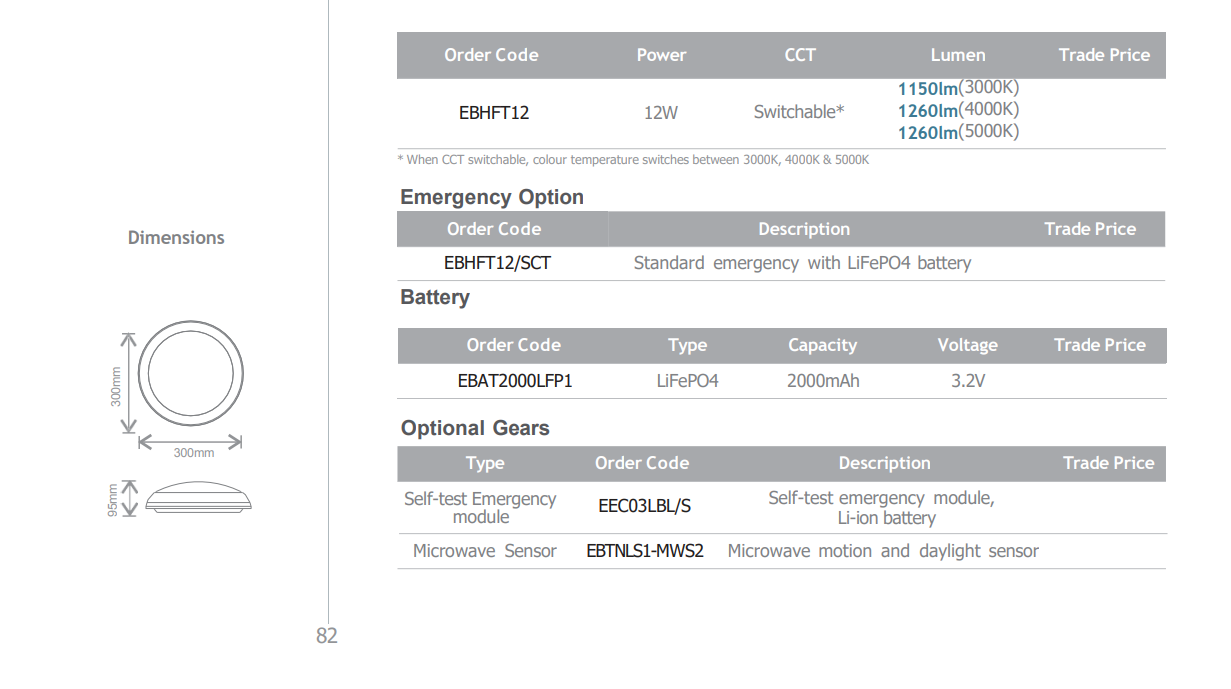Select the Dimensions heading

click(176, 238)
